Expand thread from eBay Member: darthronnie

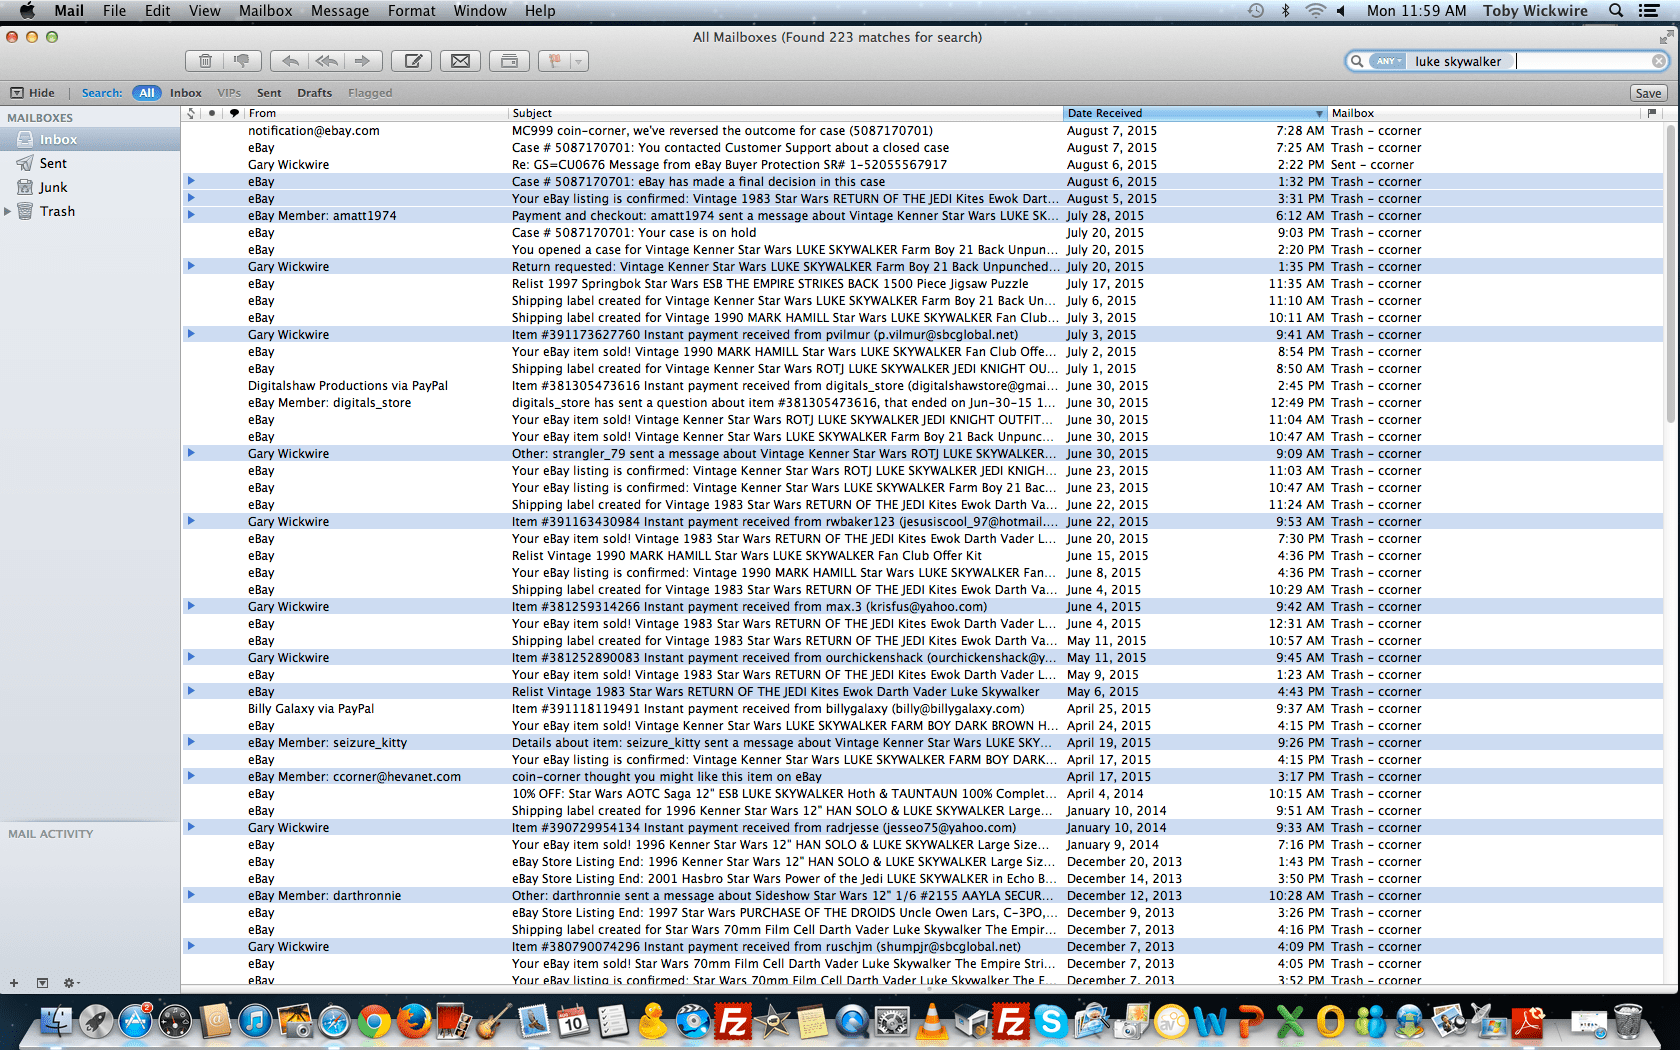(x=191, y=895)
